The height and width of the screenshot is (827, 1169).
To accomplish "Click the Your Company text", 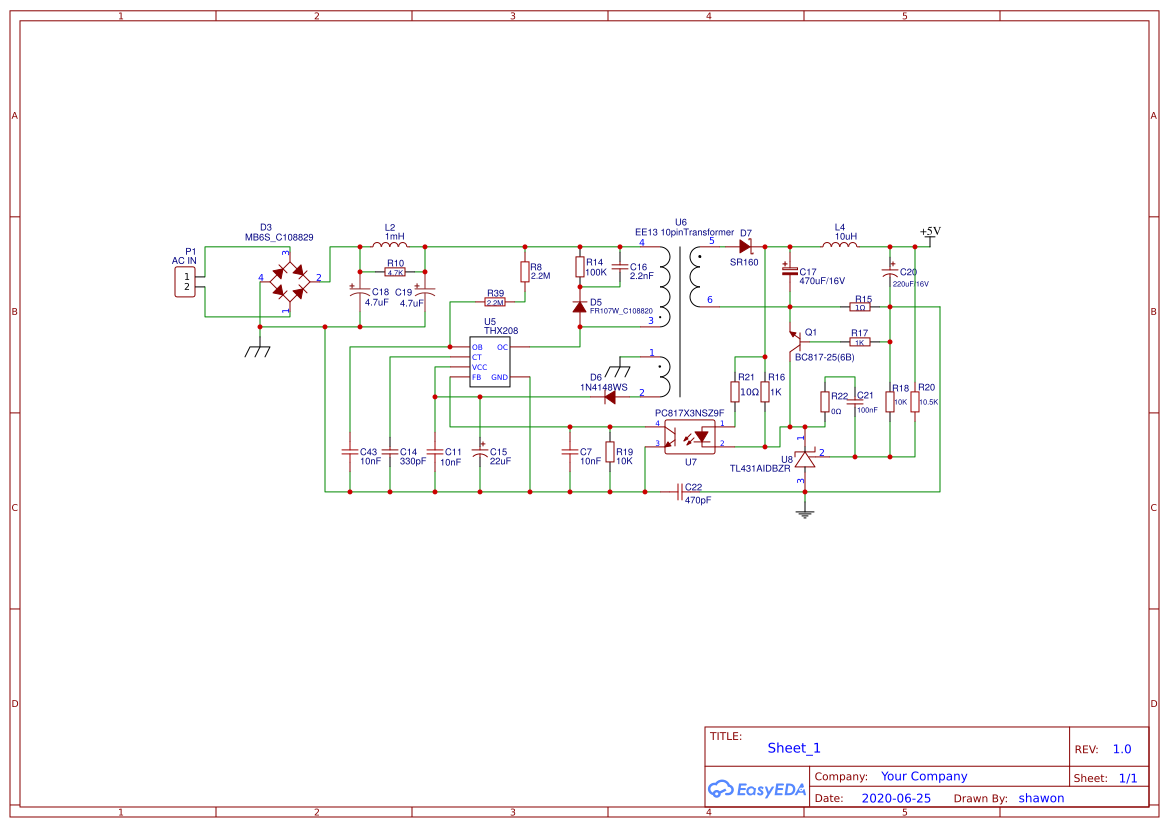I will tap(923, 776).
